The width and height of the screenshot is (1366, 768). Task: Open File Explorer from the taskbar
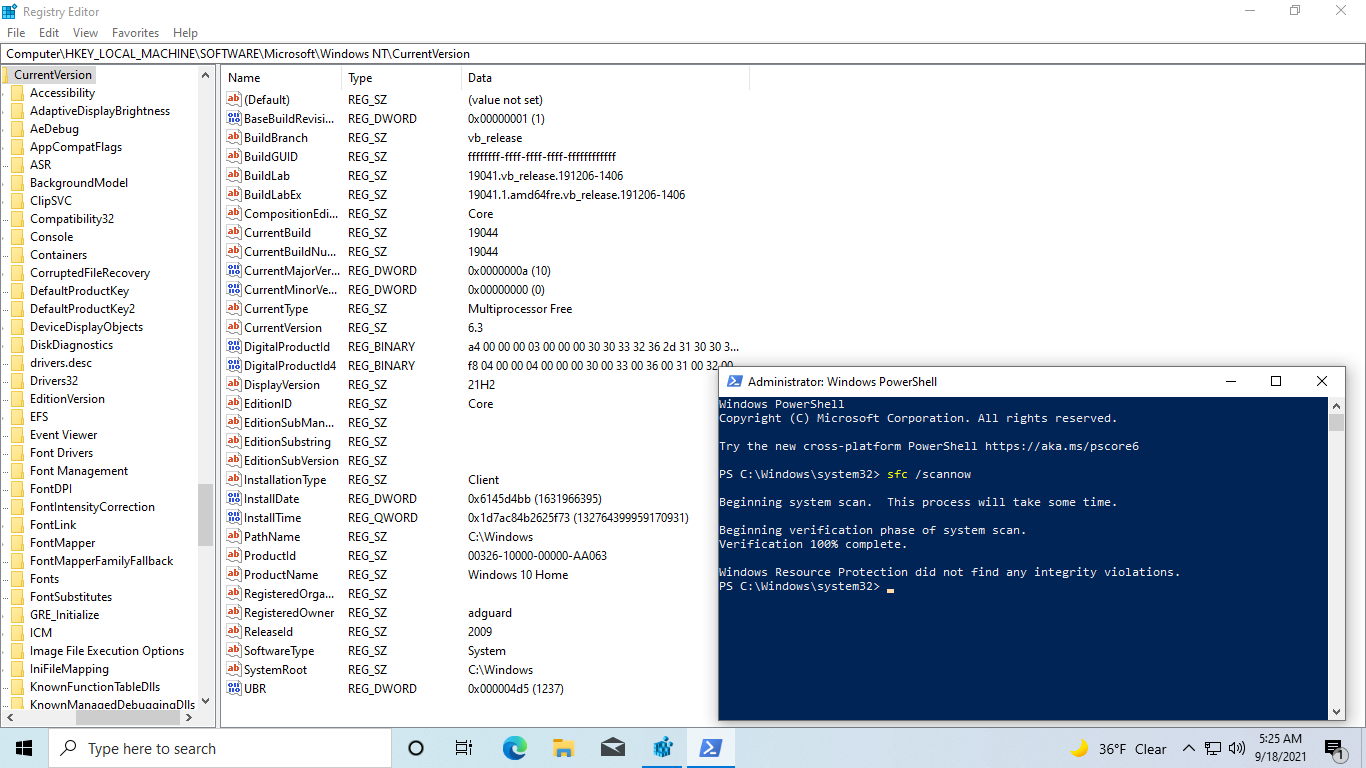[x=563, y=748]
